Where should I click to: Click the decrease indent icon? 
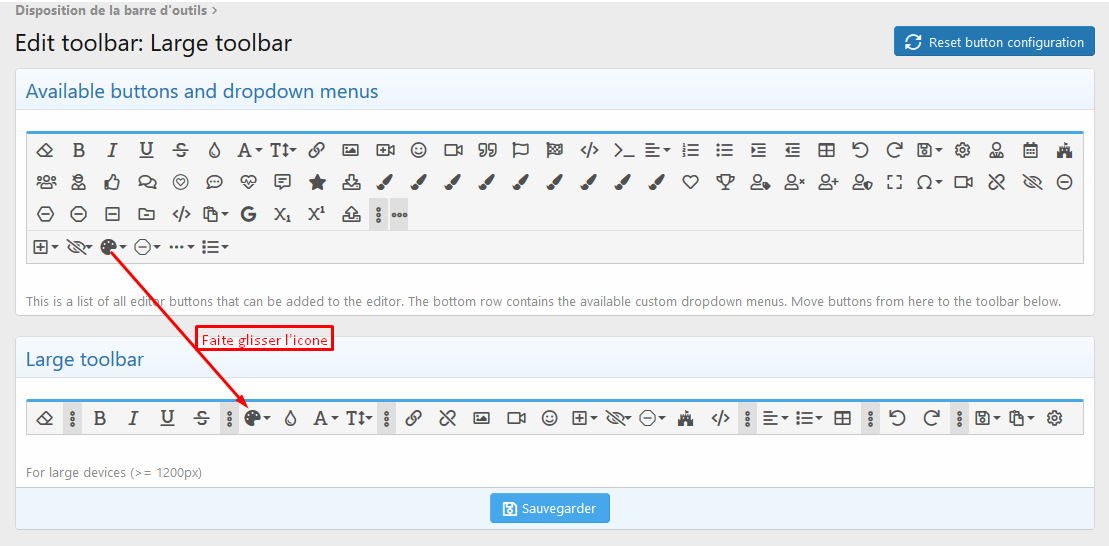click(x=792, y=150)
